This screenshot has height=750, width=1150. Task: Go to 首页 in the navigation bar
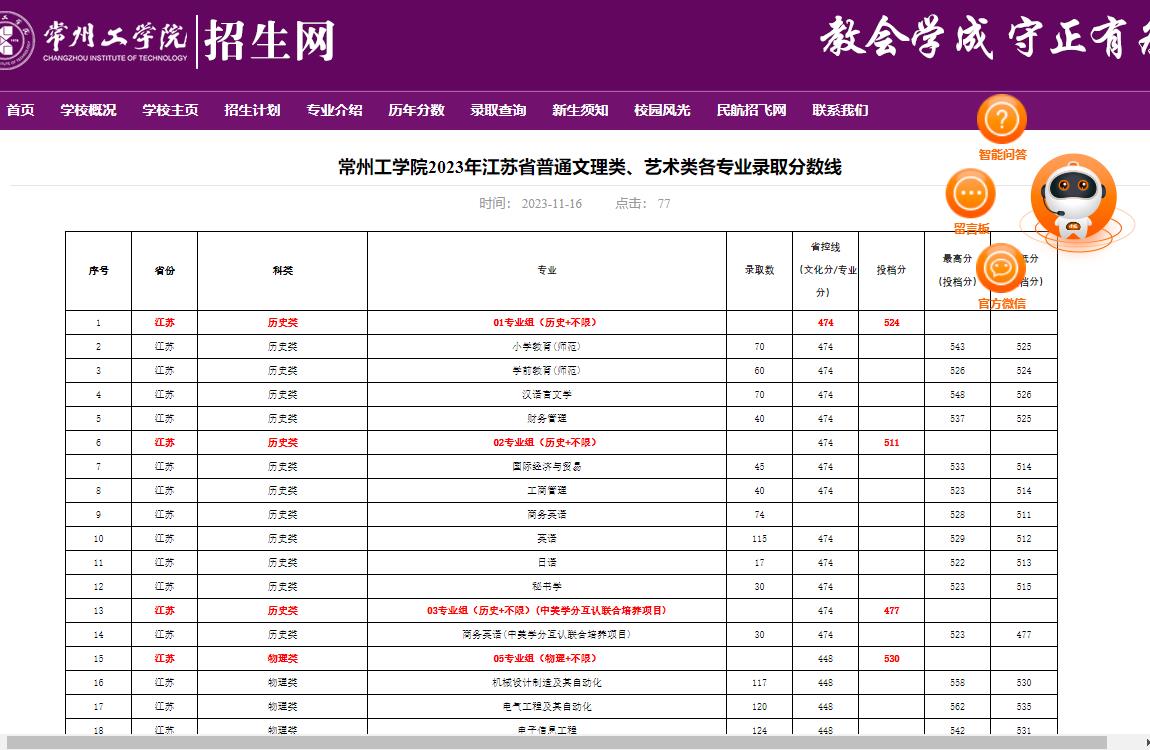[x=21, y=110]
